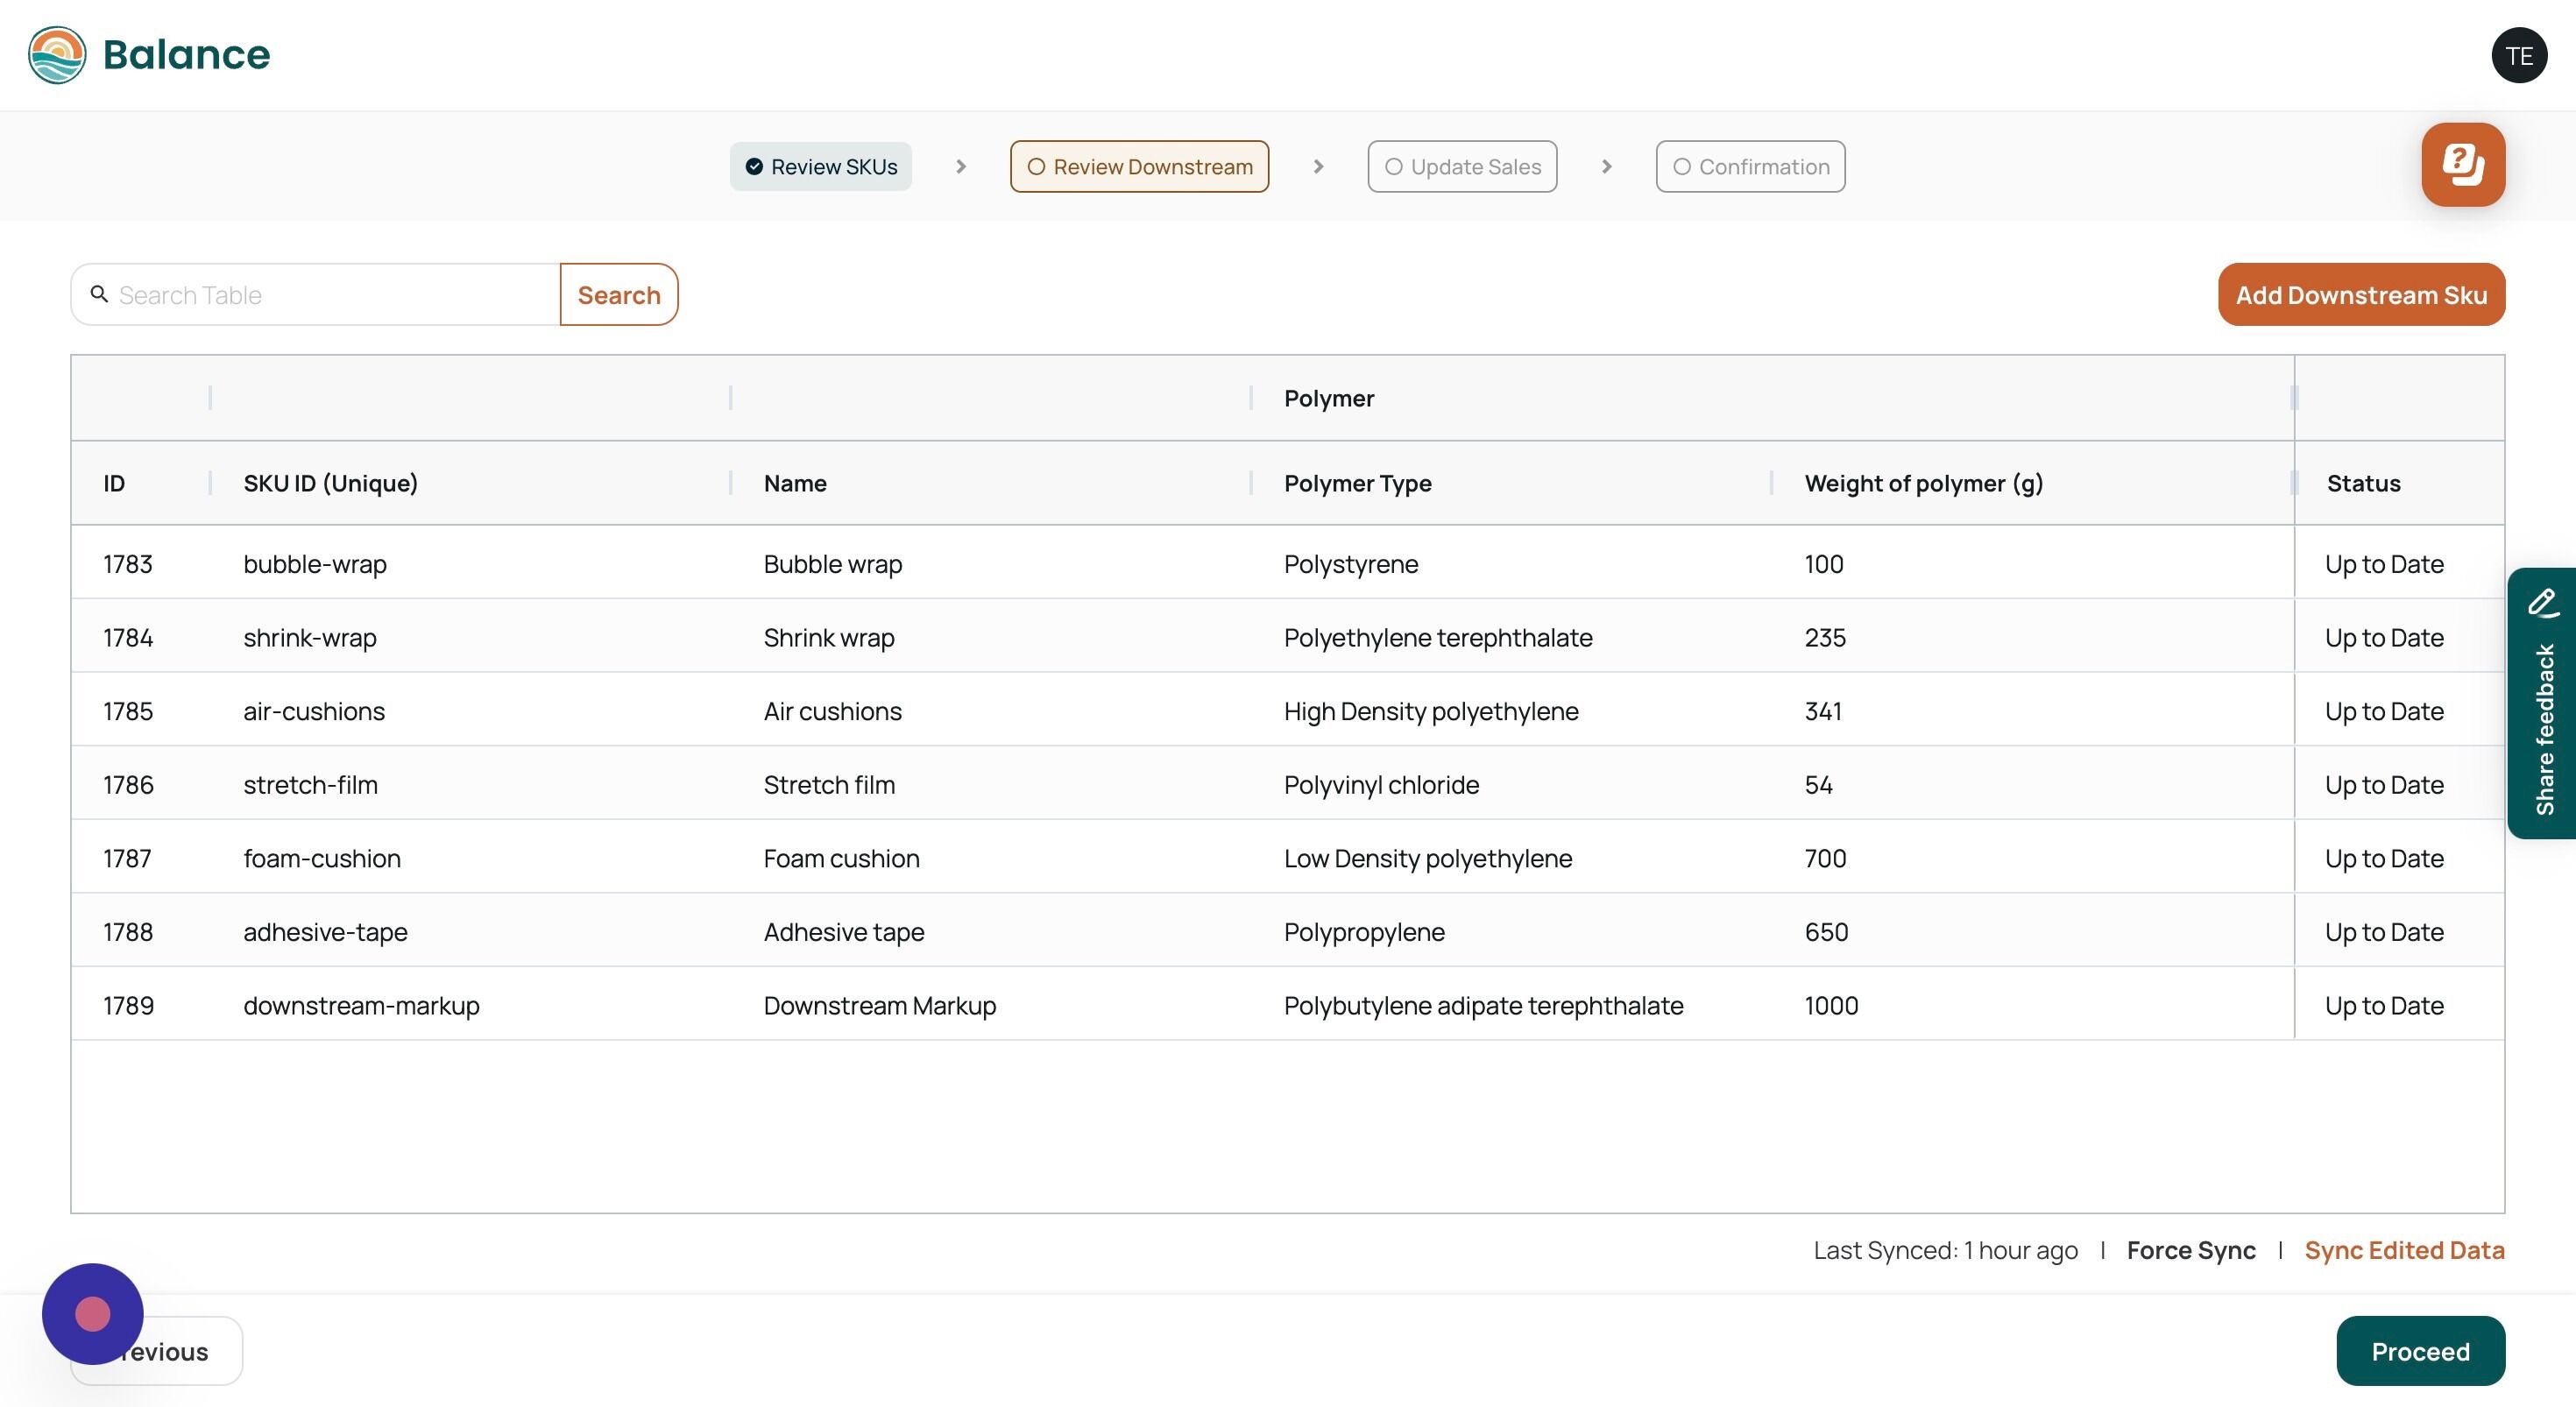Click Force Sync link
Viewport: 2576px width, 1407px height.
pyautogui.click(x=2191, y=1250)
